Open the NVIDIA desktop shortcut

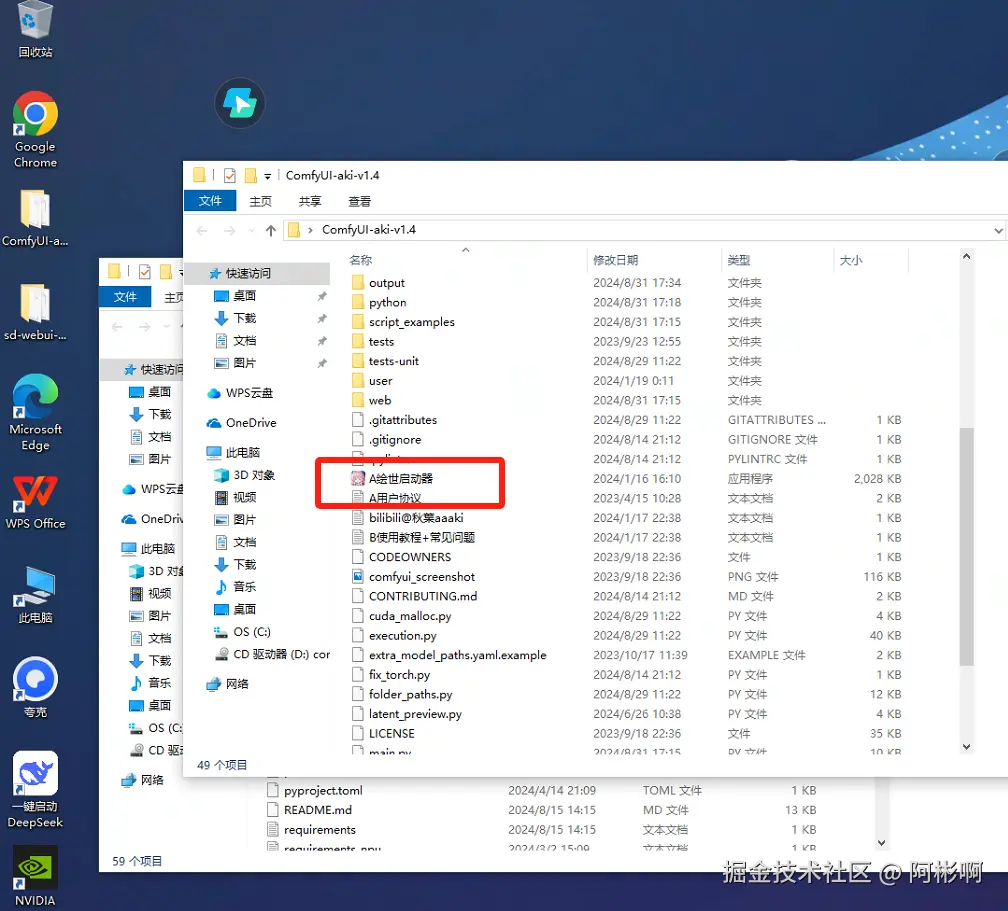[35, 876]
